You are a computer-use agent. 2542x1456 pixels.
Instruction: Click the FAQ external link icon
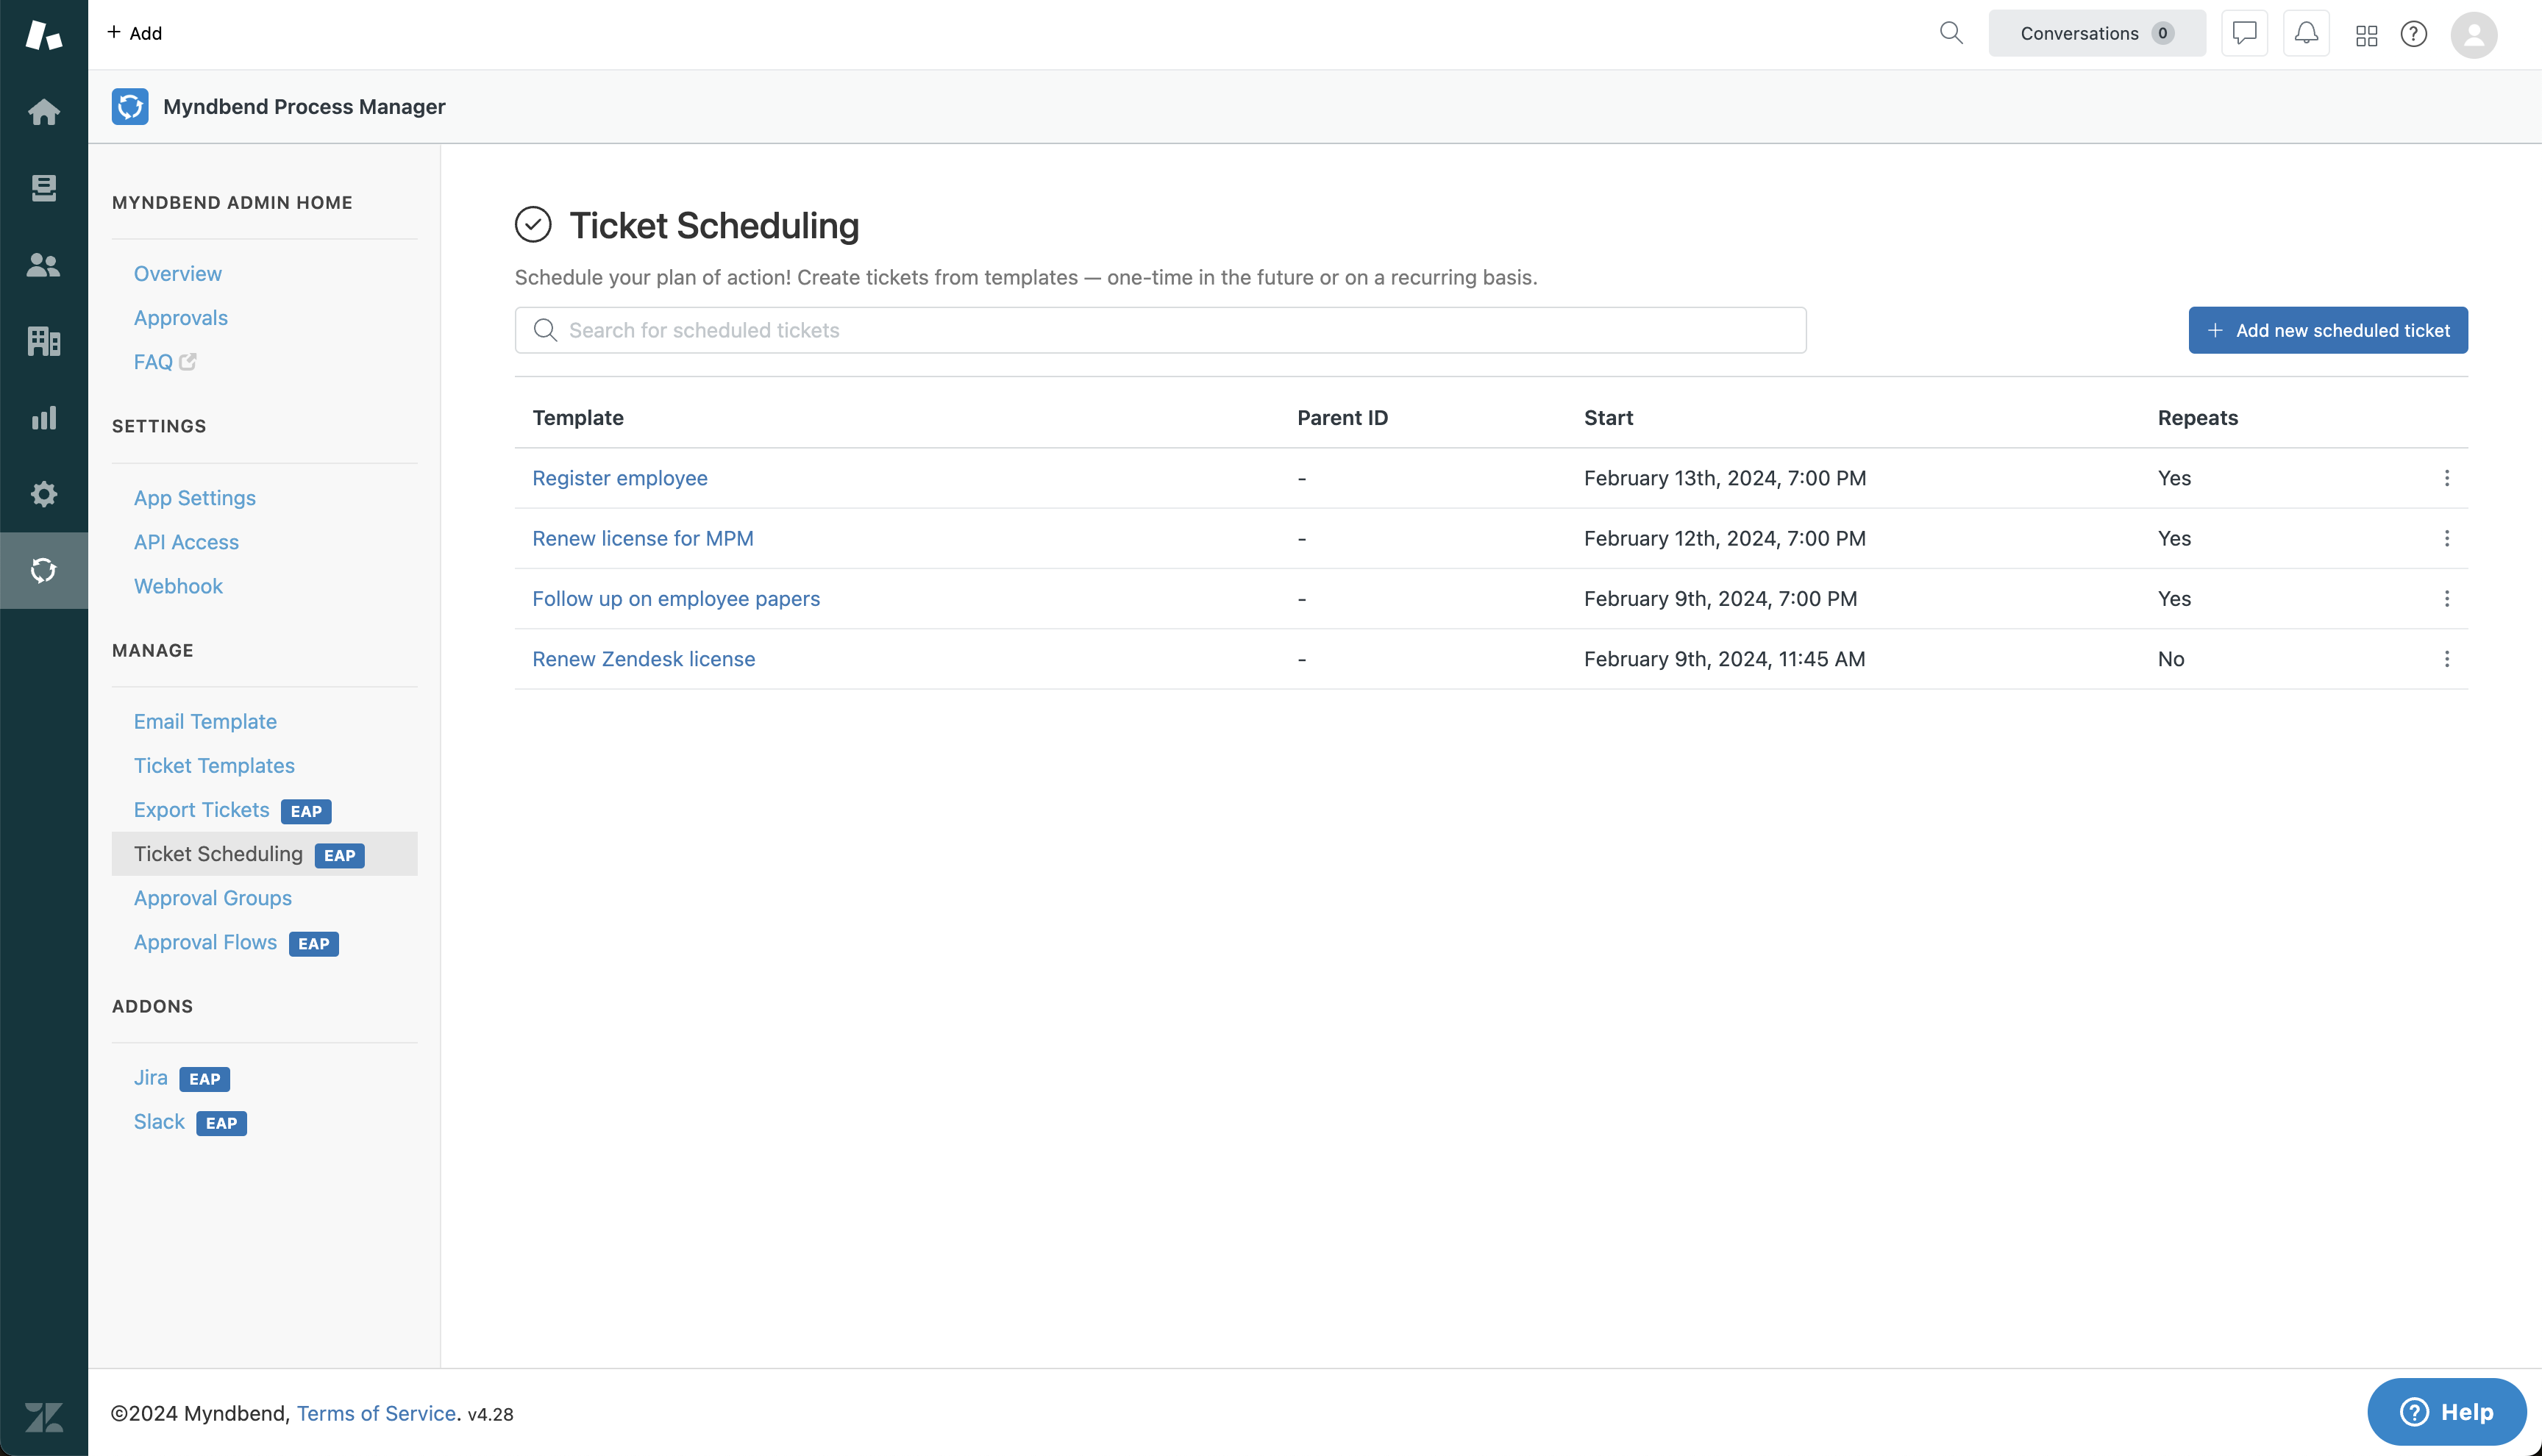(188, 361)
